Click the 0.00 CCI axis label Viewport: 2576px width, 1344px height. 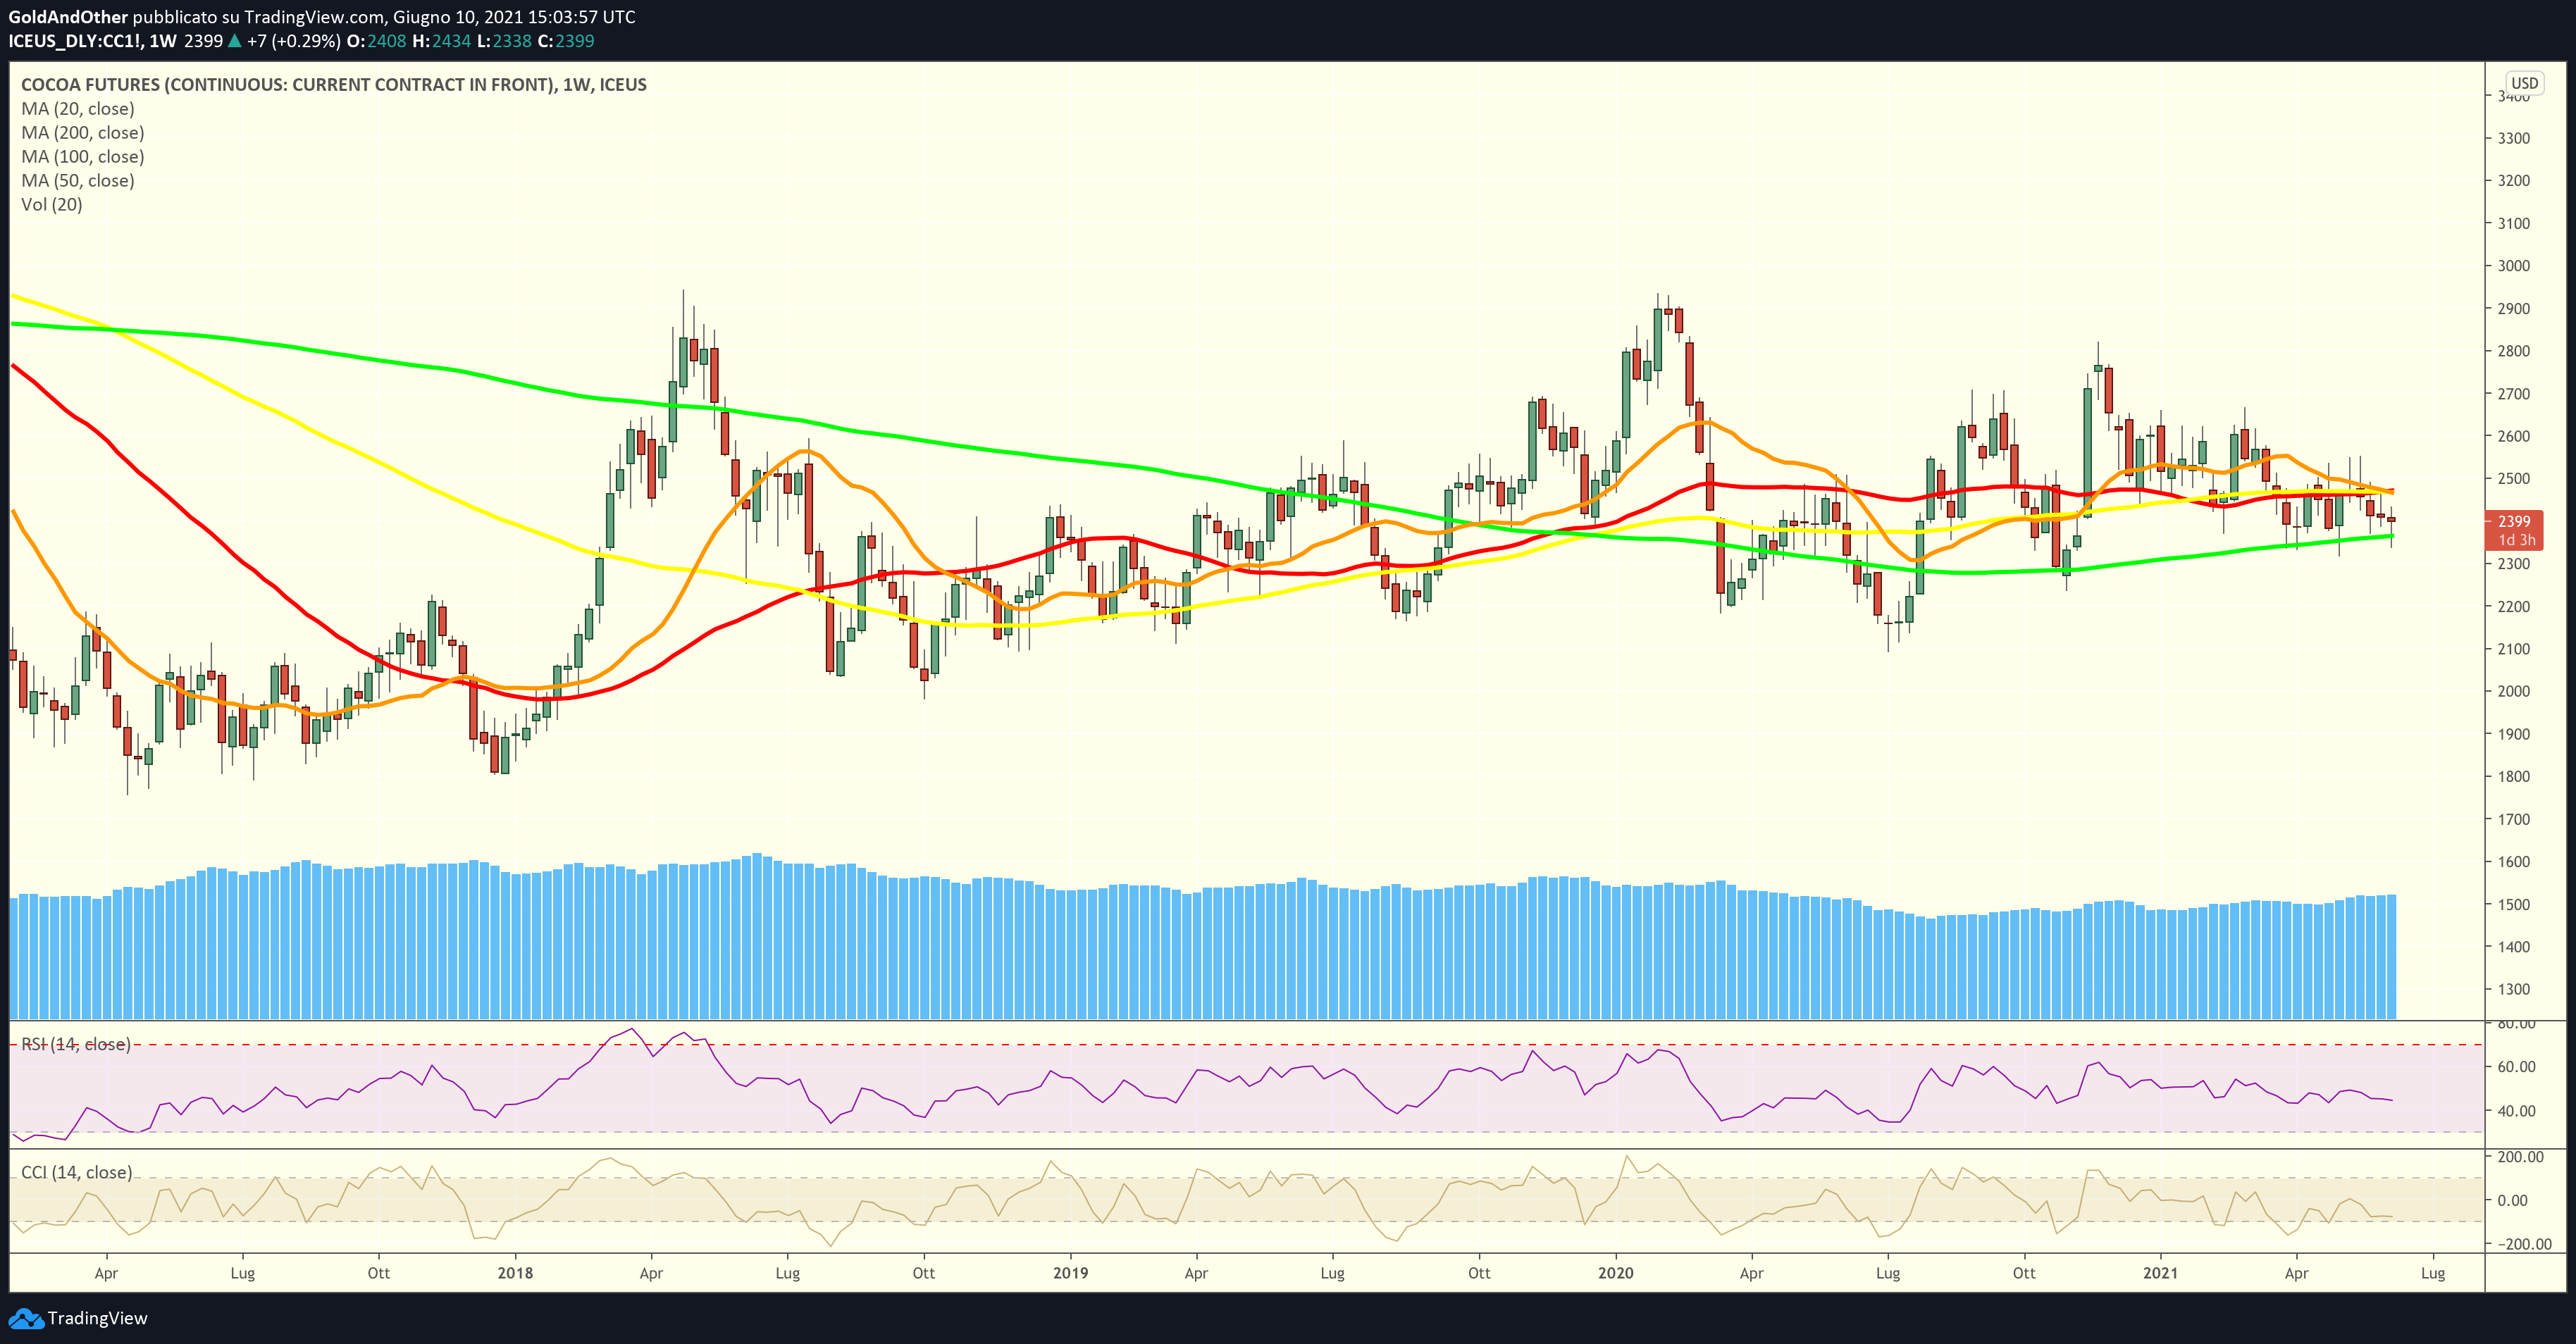click(x=2512, y=1200)
